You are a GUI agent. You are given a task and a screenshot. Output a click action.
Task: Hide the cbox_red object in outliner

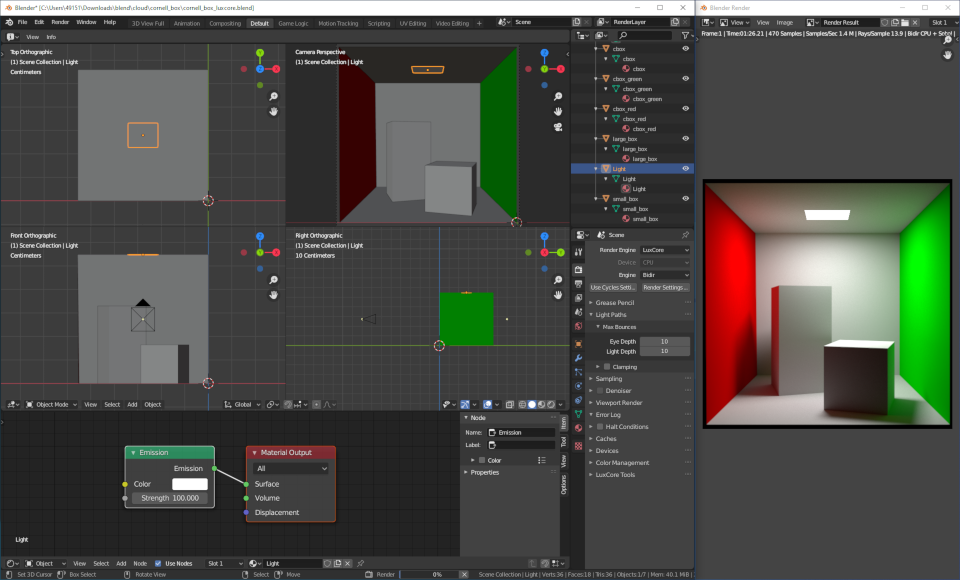coord(686,109)
